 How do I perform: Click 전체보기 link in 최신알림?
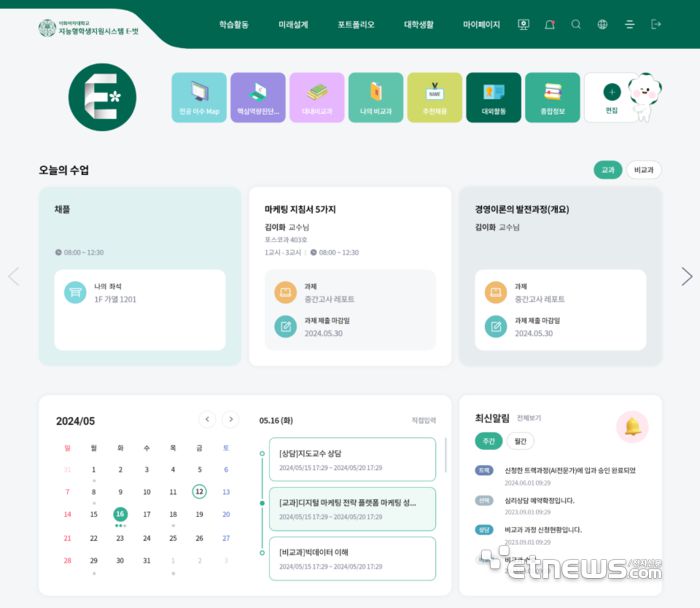pos(529,418)
